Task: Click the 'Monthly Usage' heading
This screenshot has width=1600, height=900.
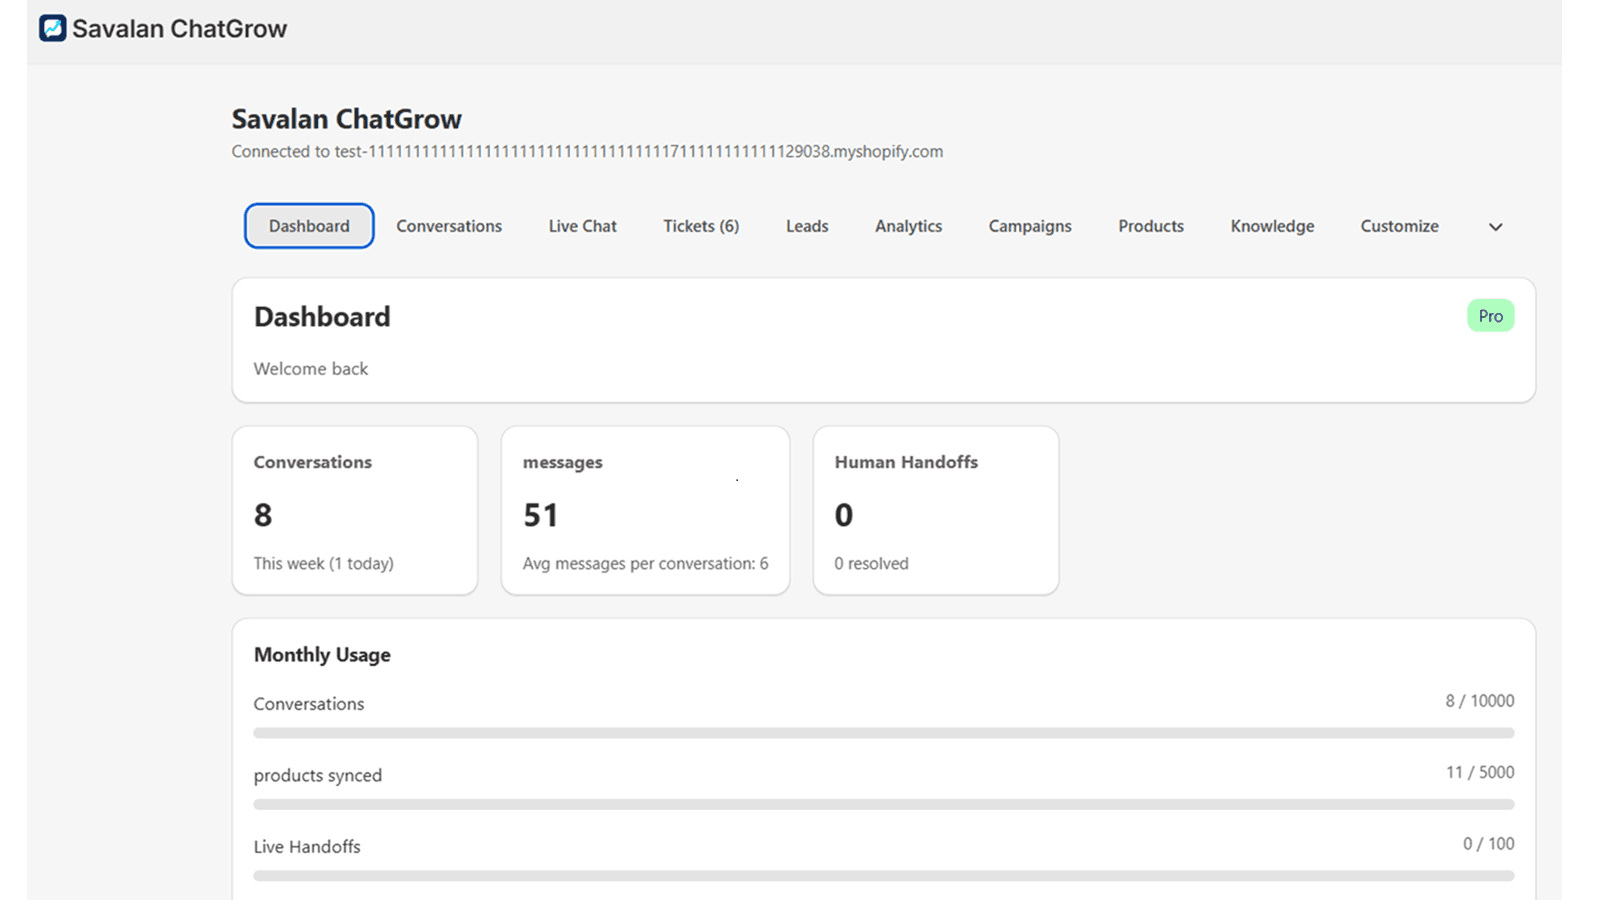Action: point(322,655)
